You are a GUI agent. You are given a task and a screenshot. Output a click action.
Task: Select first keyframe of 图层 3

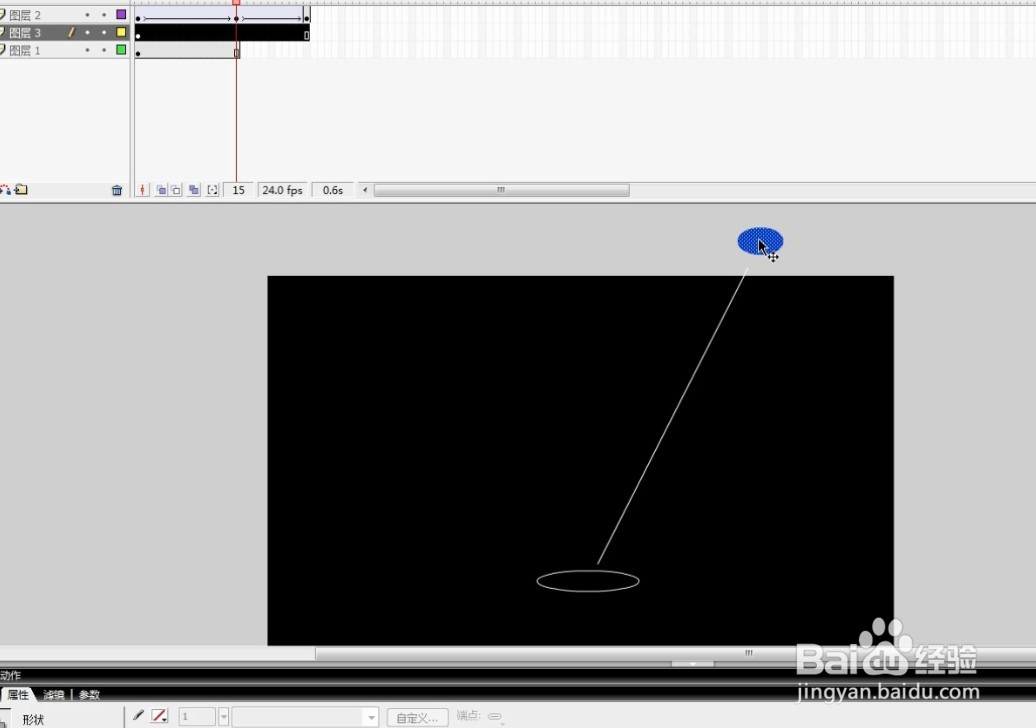pos(138,36)
